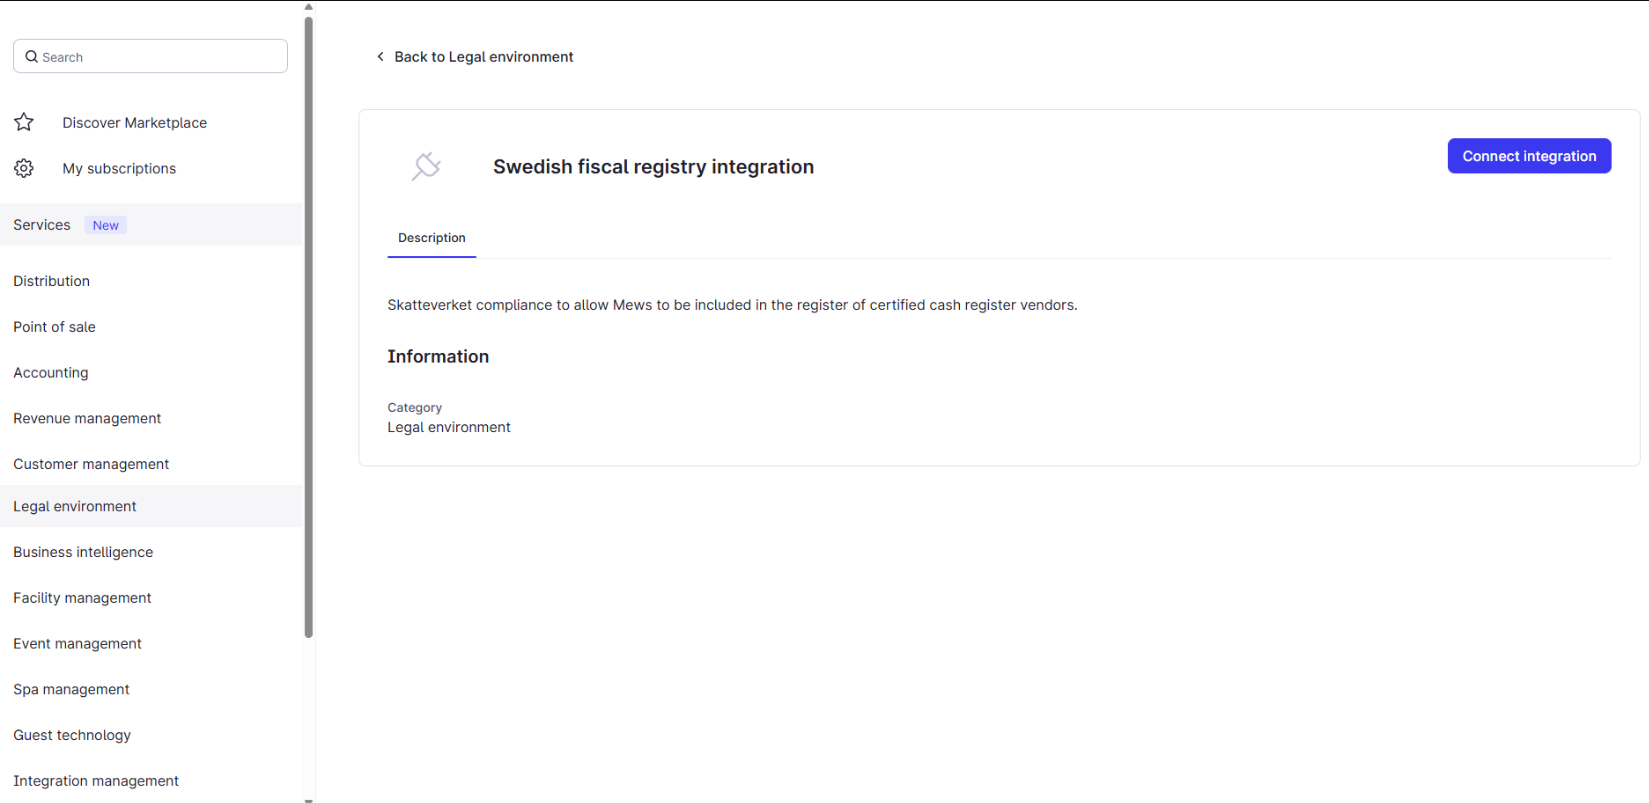Click the magnifier icon in the search box
1649x803 pixels.
coord(32,57)
